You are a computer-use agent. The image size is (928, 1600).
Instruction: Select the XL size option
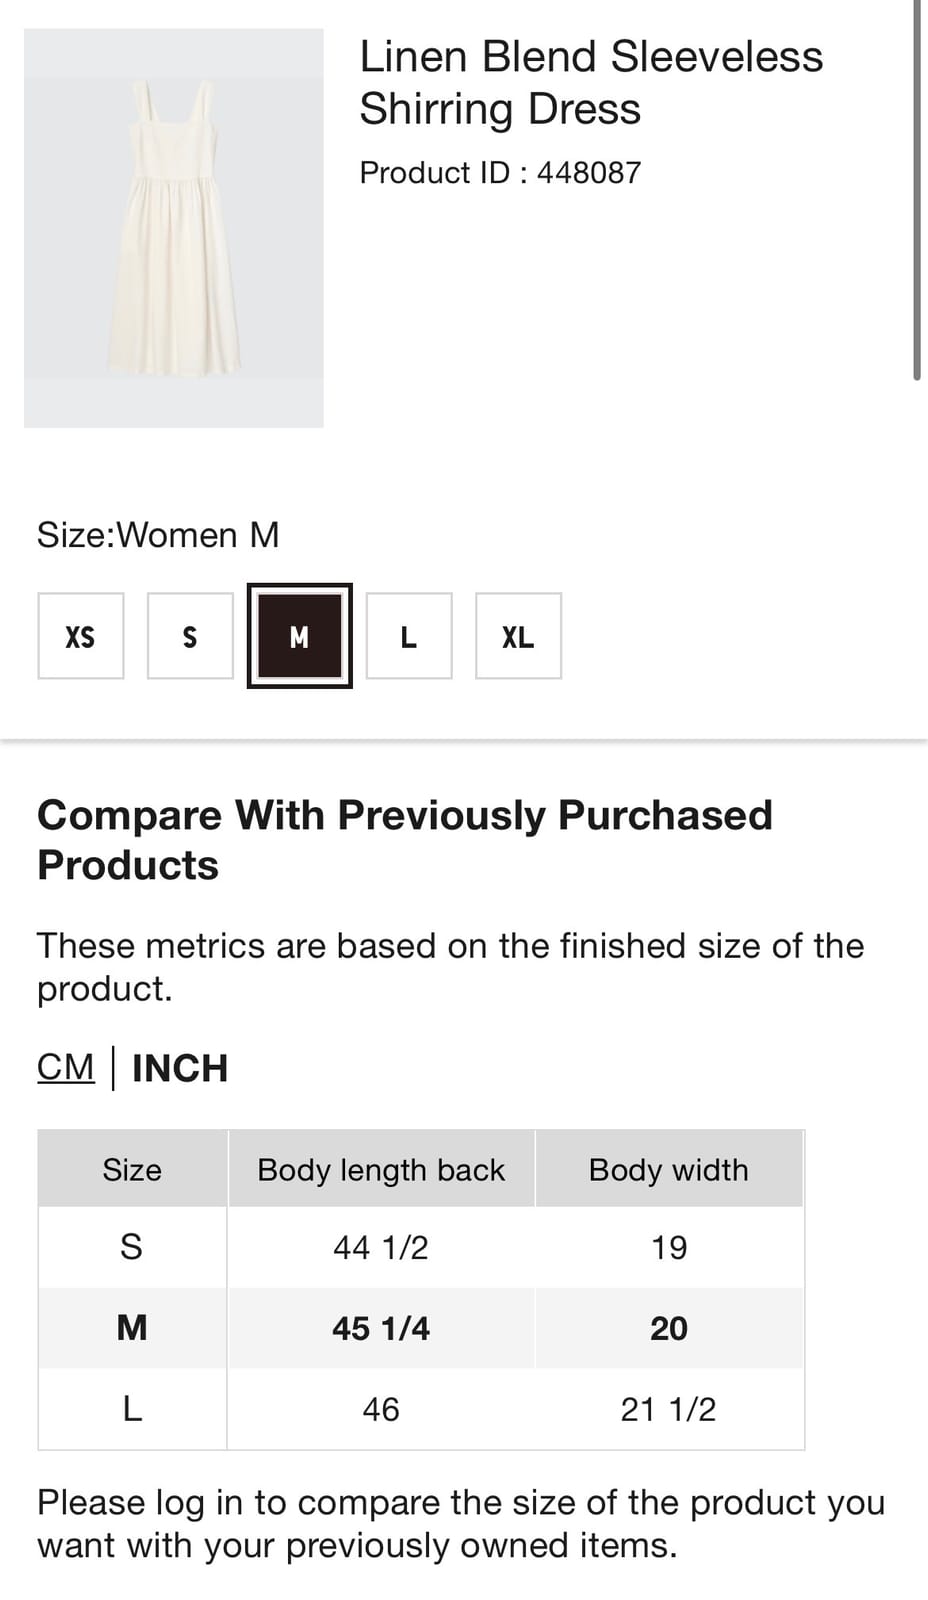pyautogui.click(x=518, y=636)
